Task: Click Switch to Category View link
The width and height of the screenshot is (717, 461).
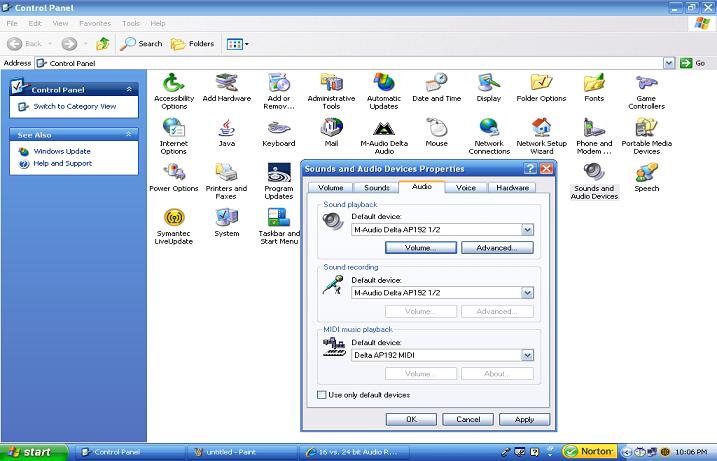Action: (x=75, y=106)
